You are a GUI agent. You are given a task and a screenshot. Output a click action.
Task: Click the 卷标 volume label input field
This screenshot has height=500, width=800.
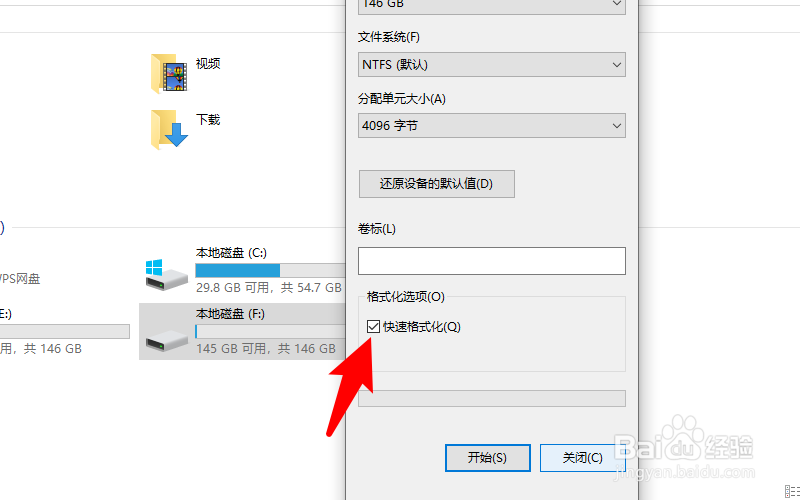pos(492,261)
